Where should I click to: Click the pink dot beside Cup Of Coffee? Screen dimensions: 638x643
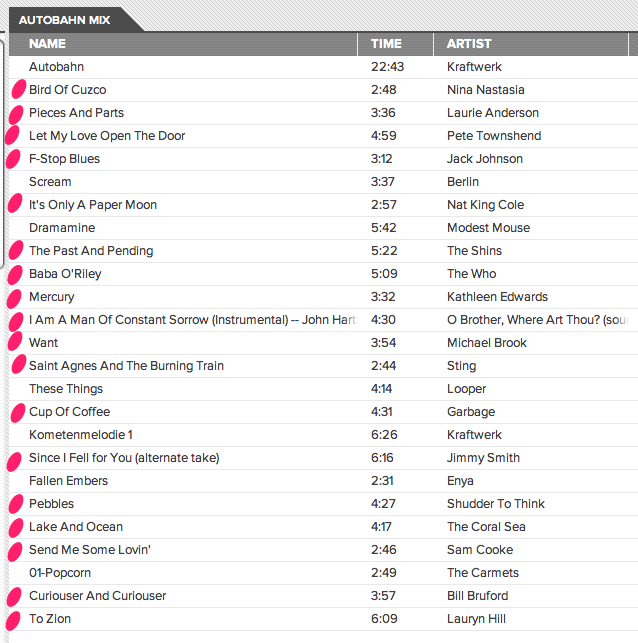17,412
